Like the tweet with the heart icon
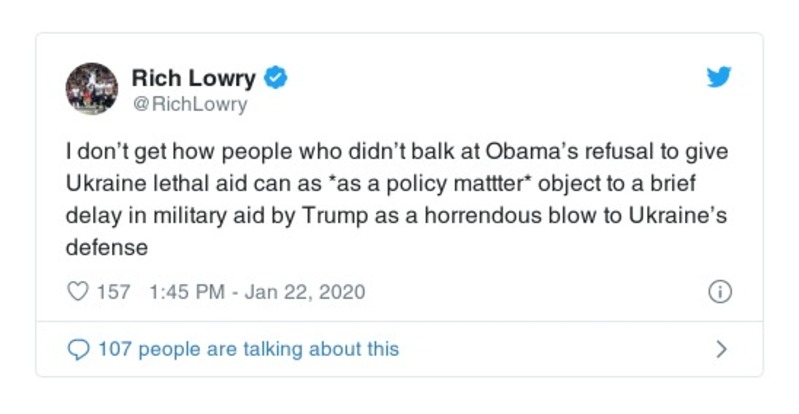799x414 pixels. click(77, 292)
